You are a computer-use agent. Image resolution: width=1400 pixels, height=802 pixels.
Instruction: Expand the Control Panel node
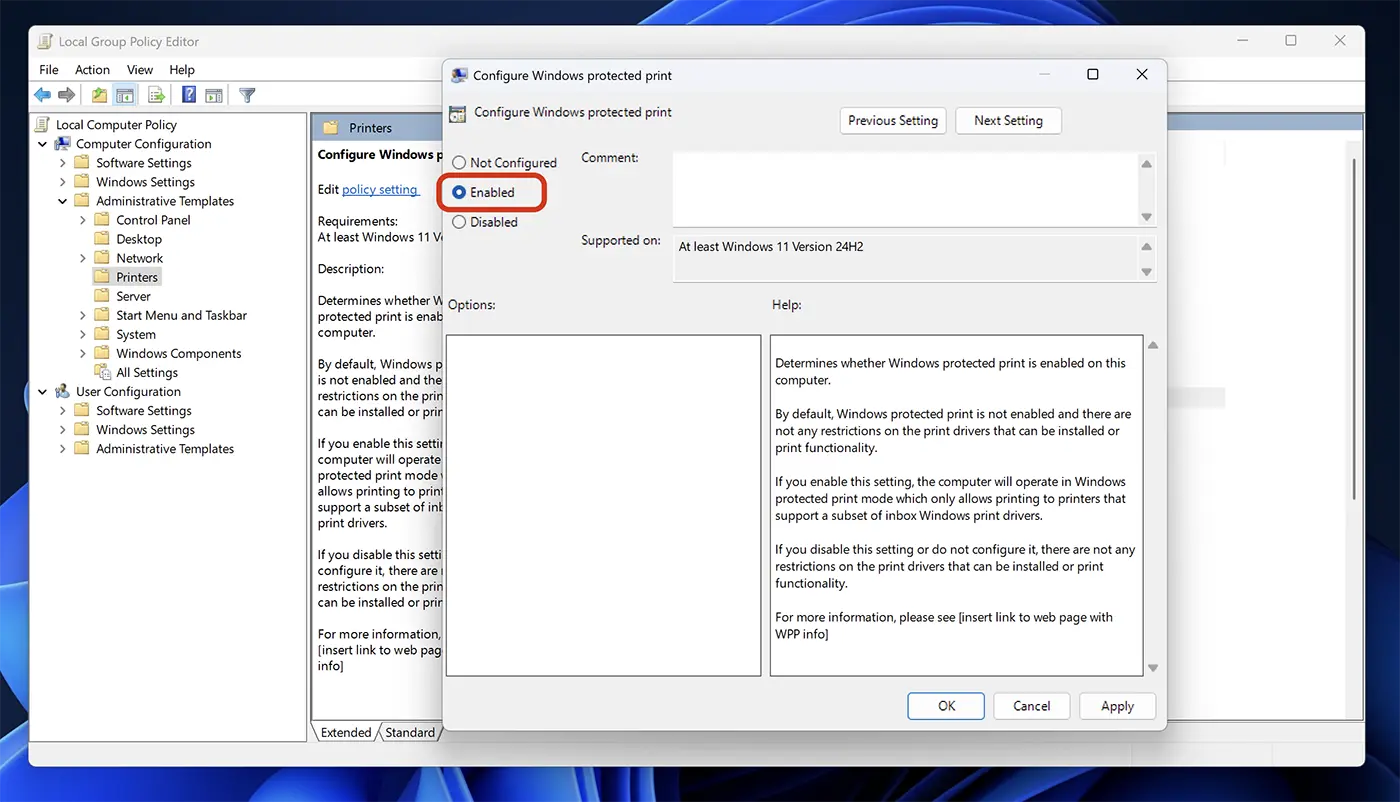(83, 220)
